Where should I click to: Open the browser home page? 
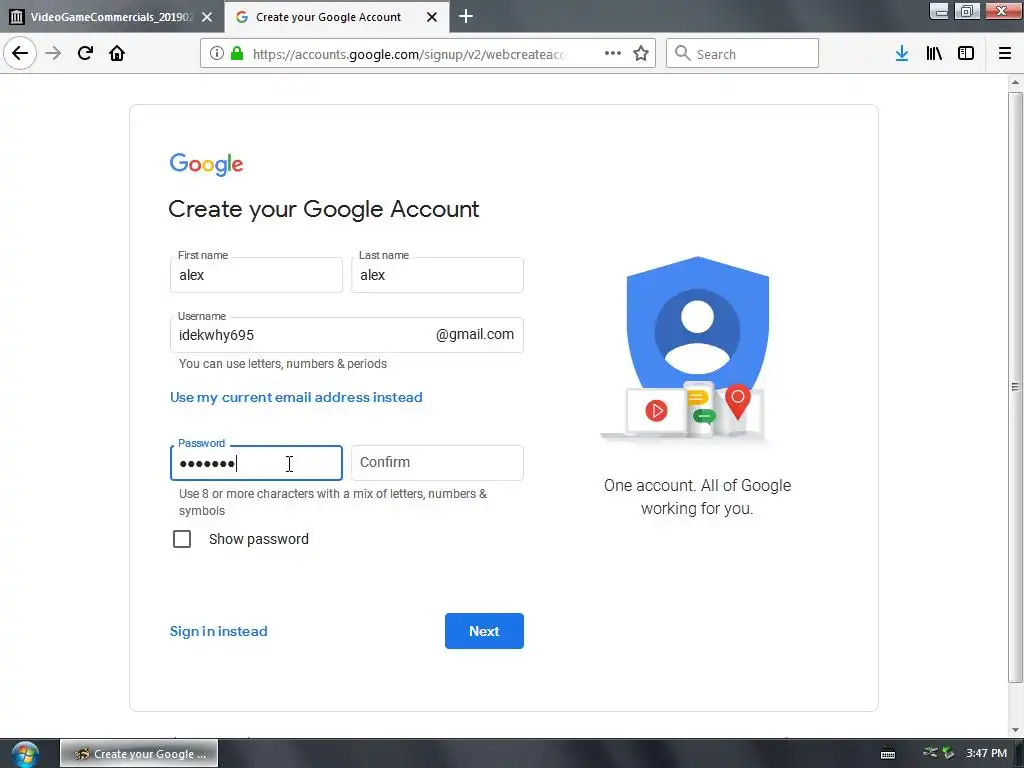[x=117, y=53]
